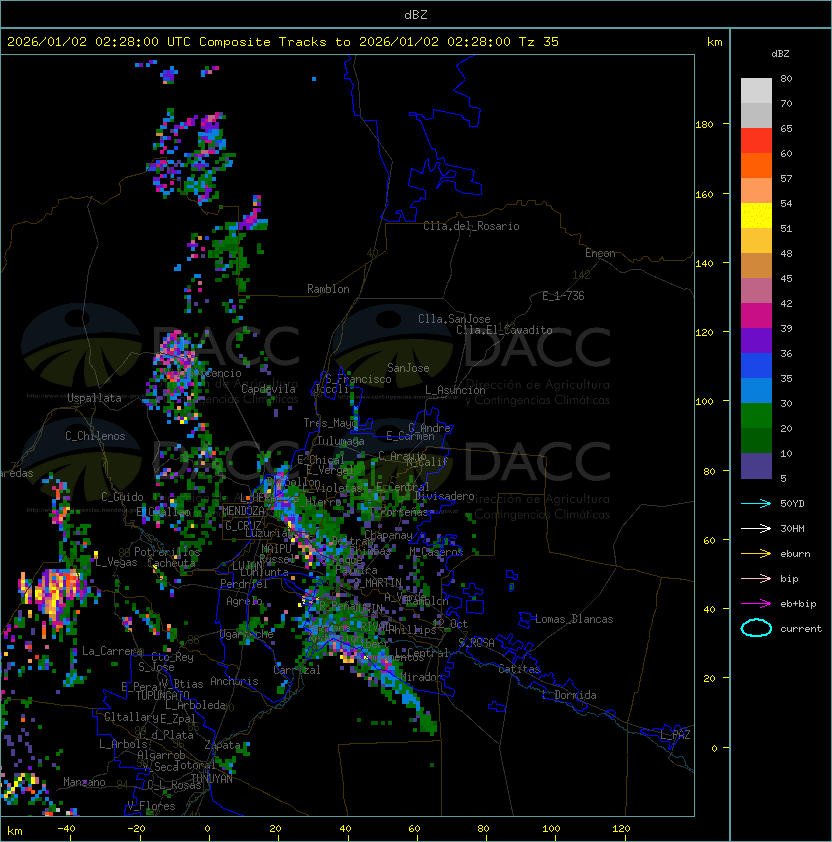This screenshot has width=832, height=842.
Task: Click the L_Asuncion place label
Action: pyautogui.click(x=455, y=390)
